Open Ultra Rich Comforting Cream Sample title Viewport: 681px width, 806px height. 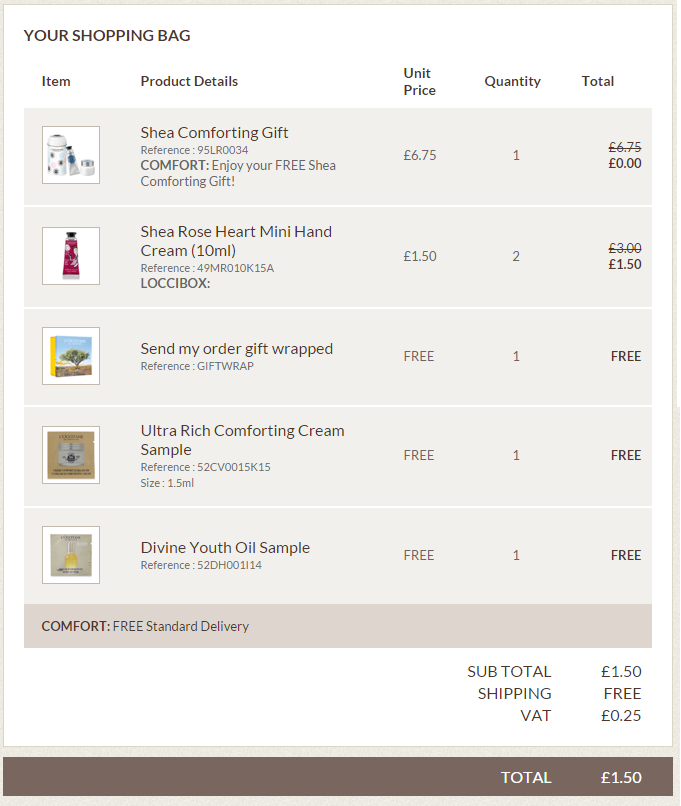point(243,440)
